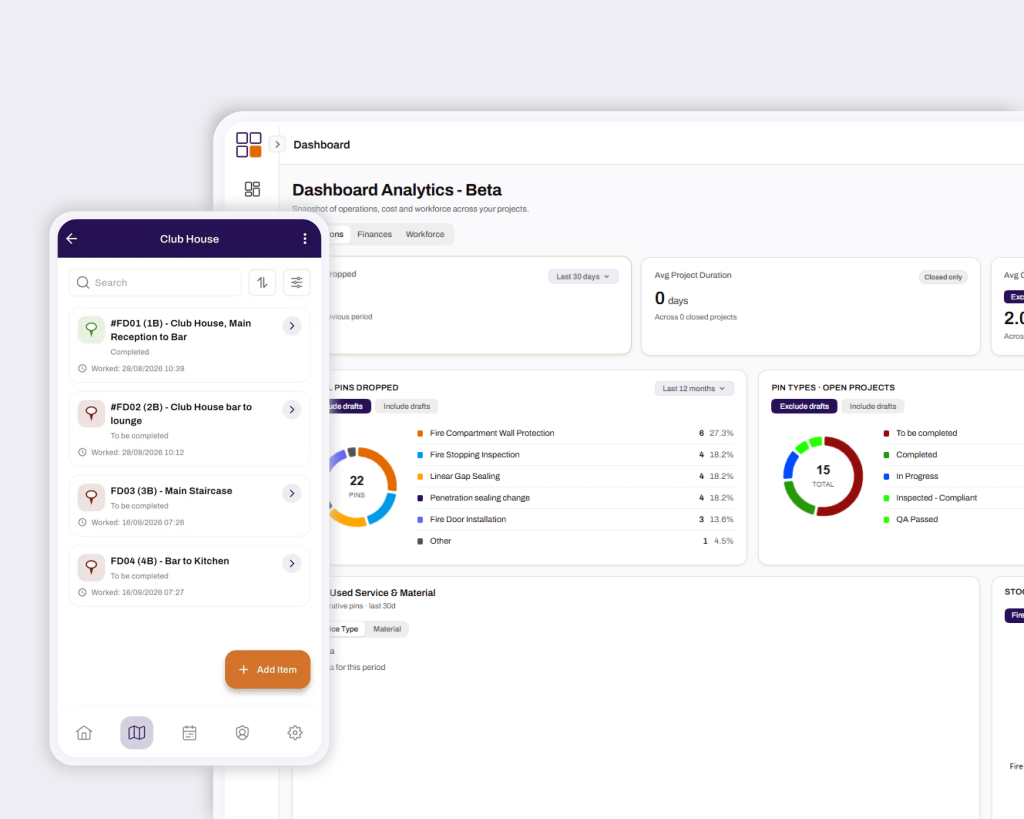Click yellow swatch for Linear Gap Sealing
This screenshot has width=1024, height=819.
420,477
